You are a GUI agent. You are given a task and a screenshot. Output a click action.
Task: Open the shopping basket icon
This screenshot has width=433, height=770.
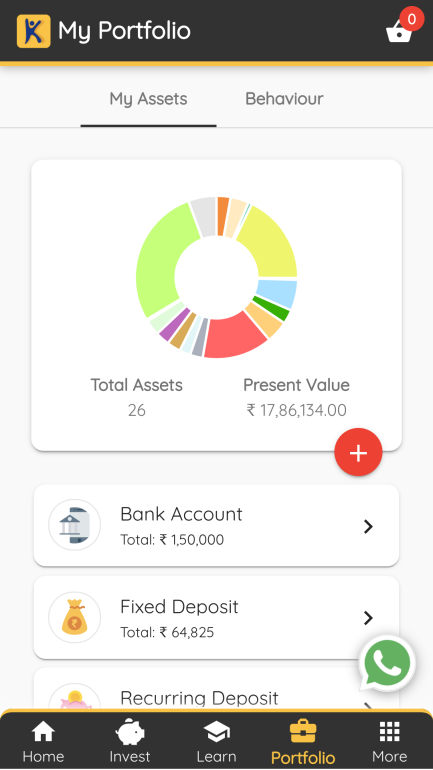(x=399, y=32)
